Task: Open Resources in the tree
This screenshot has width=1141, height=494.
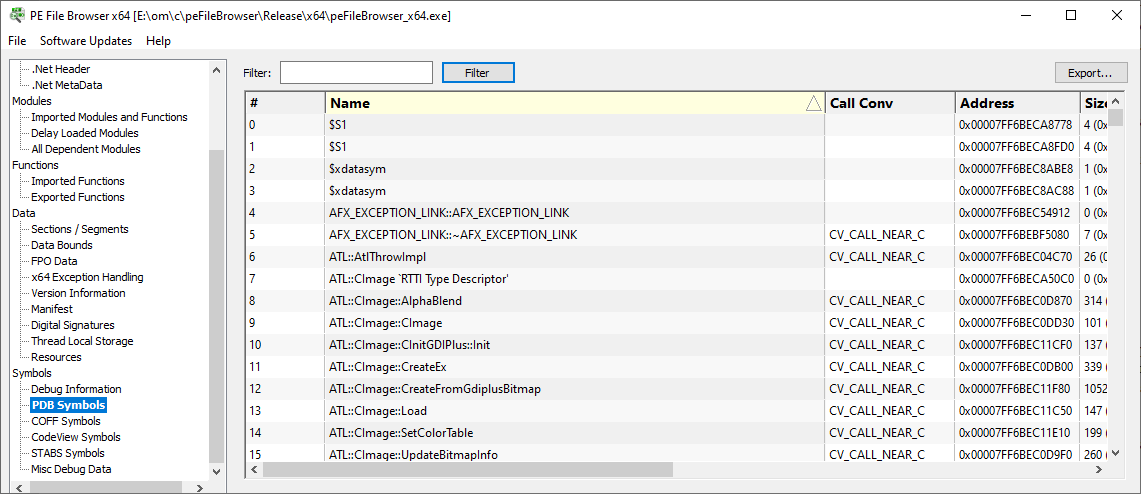Action: (56, 357)
